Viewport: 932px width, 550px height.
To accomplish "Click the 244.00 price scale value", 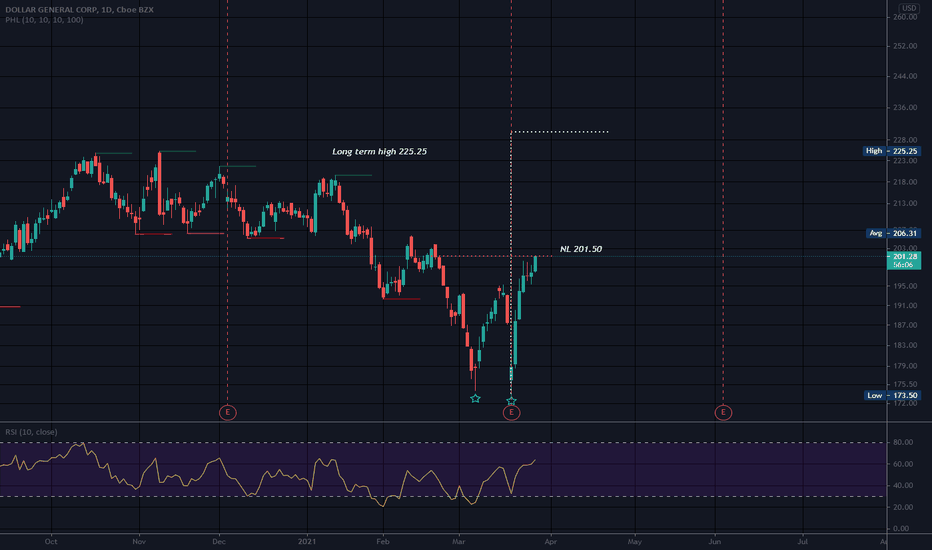I will [905, 77].
